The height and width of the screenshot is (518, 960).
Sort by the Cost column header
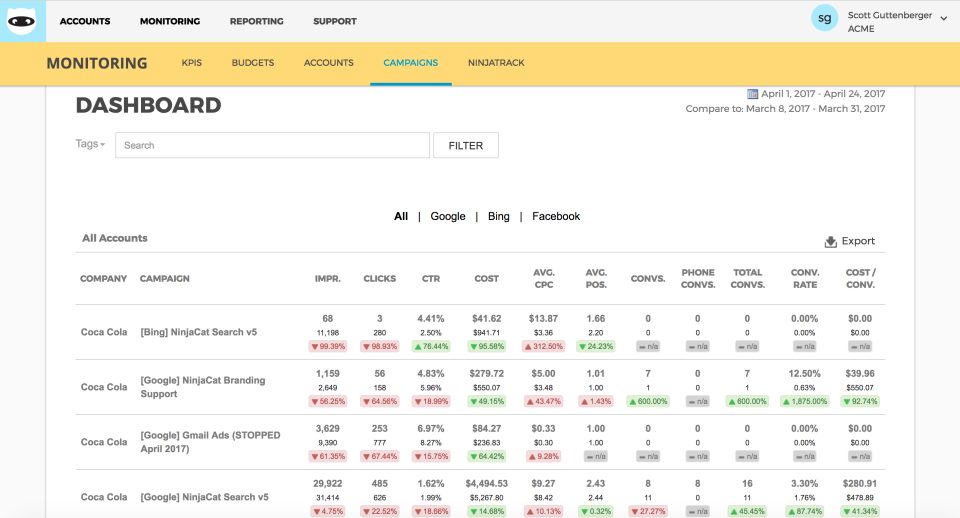487,279
